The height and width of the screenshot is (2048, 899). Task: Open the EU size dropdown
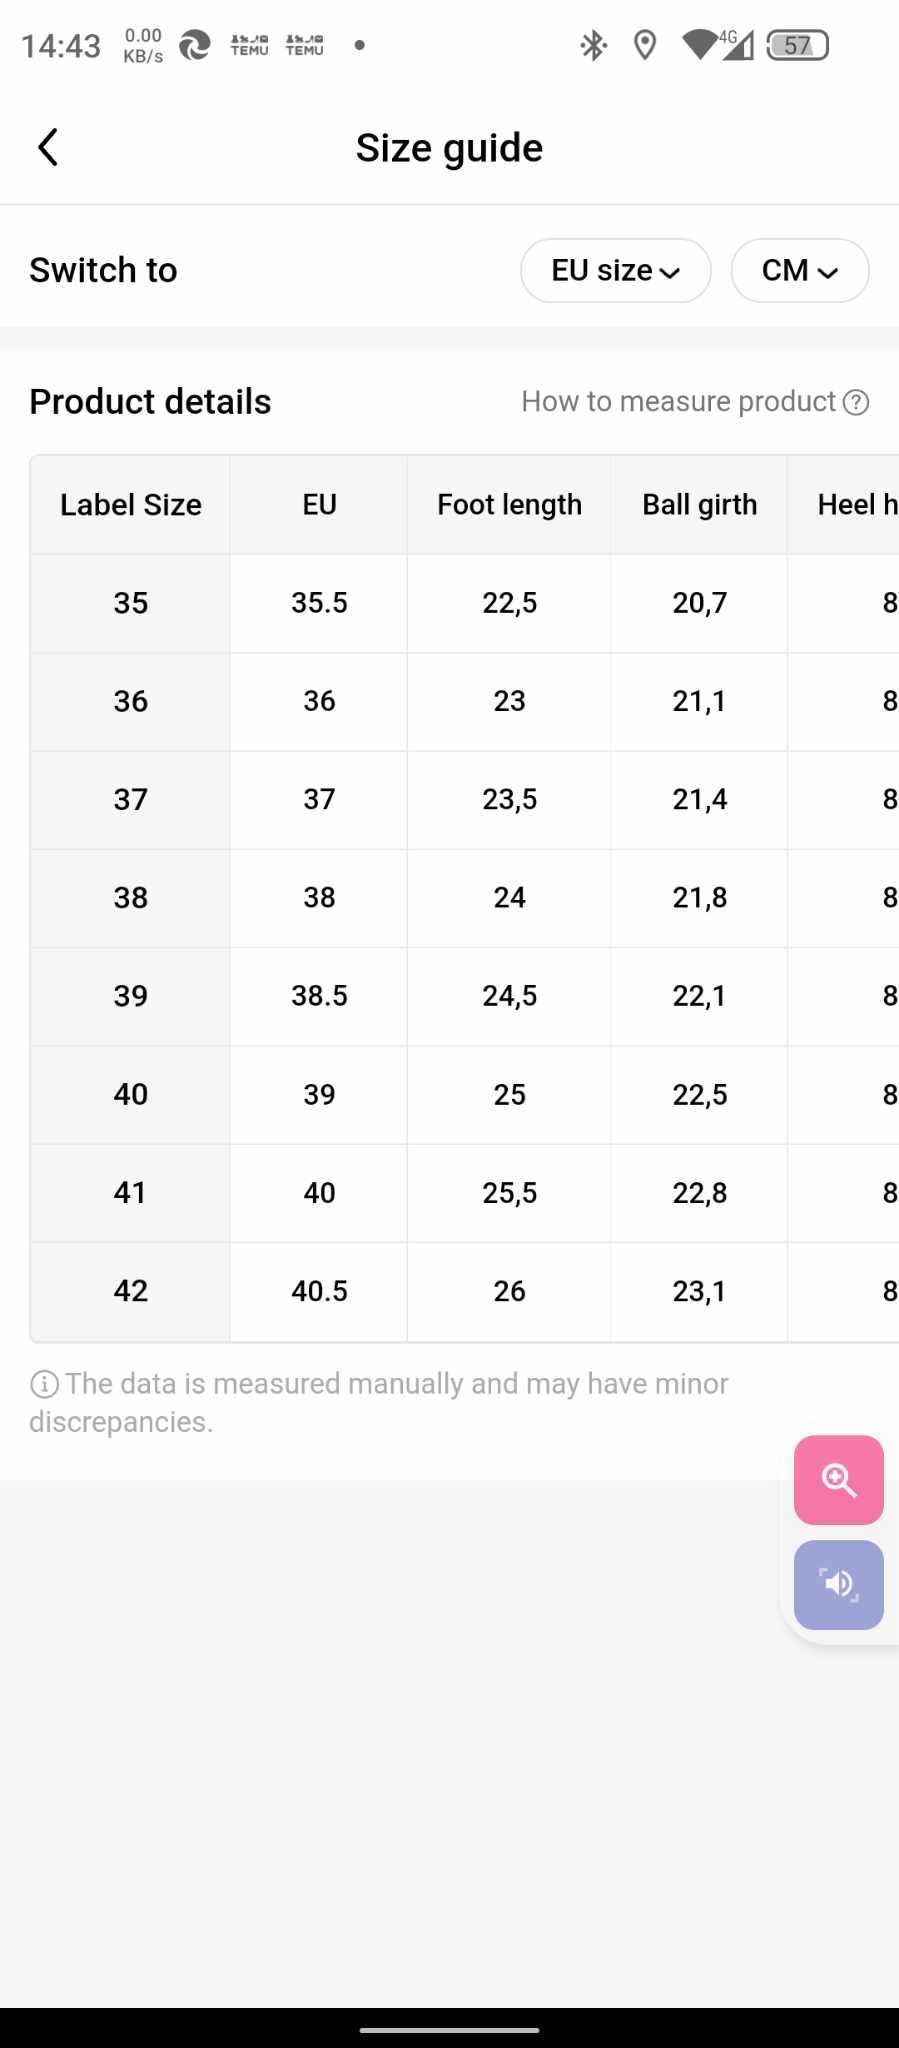(x=615, y=270)
